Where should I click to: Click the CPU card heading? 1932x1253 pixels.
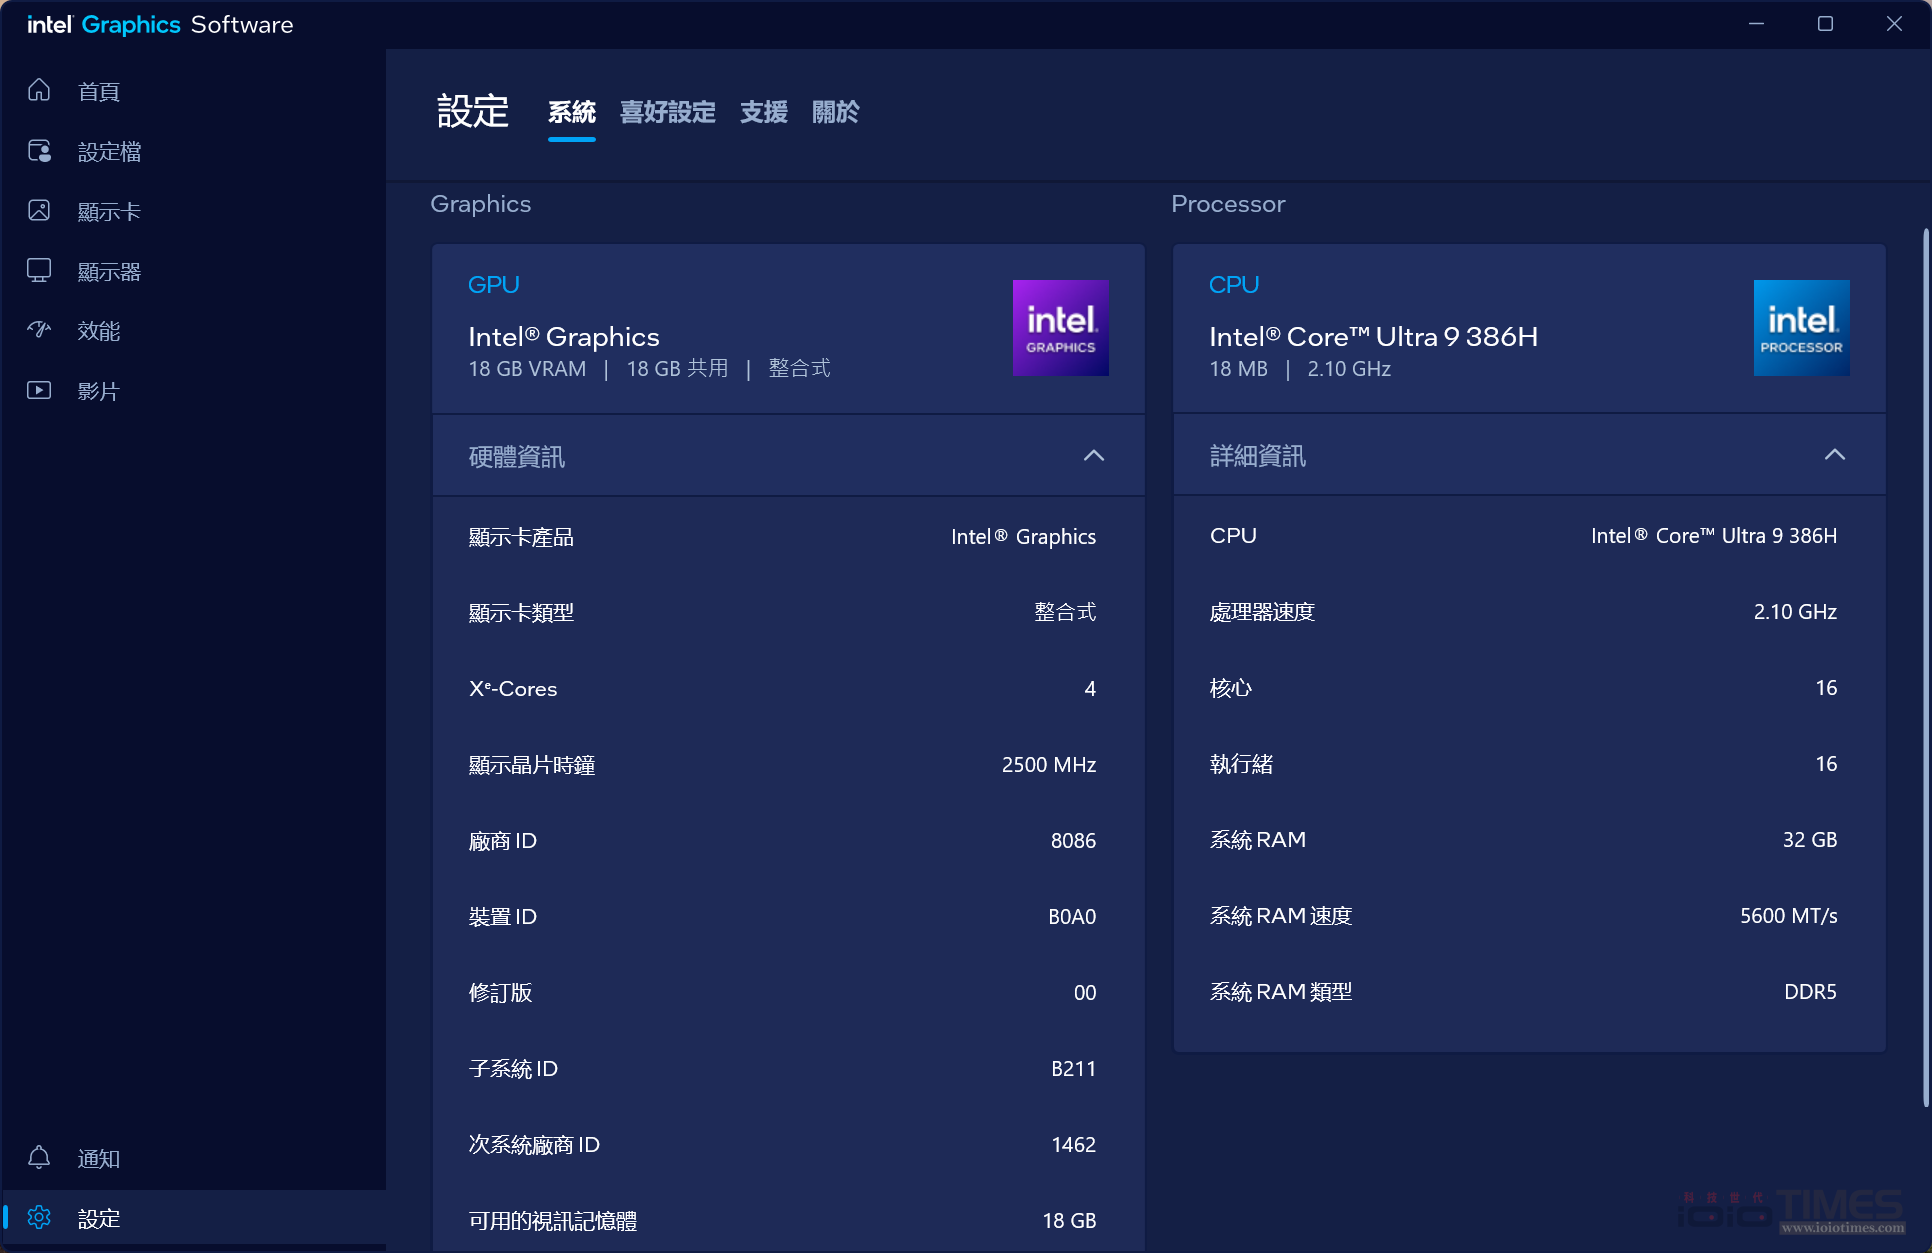[1234, 285]
